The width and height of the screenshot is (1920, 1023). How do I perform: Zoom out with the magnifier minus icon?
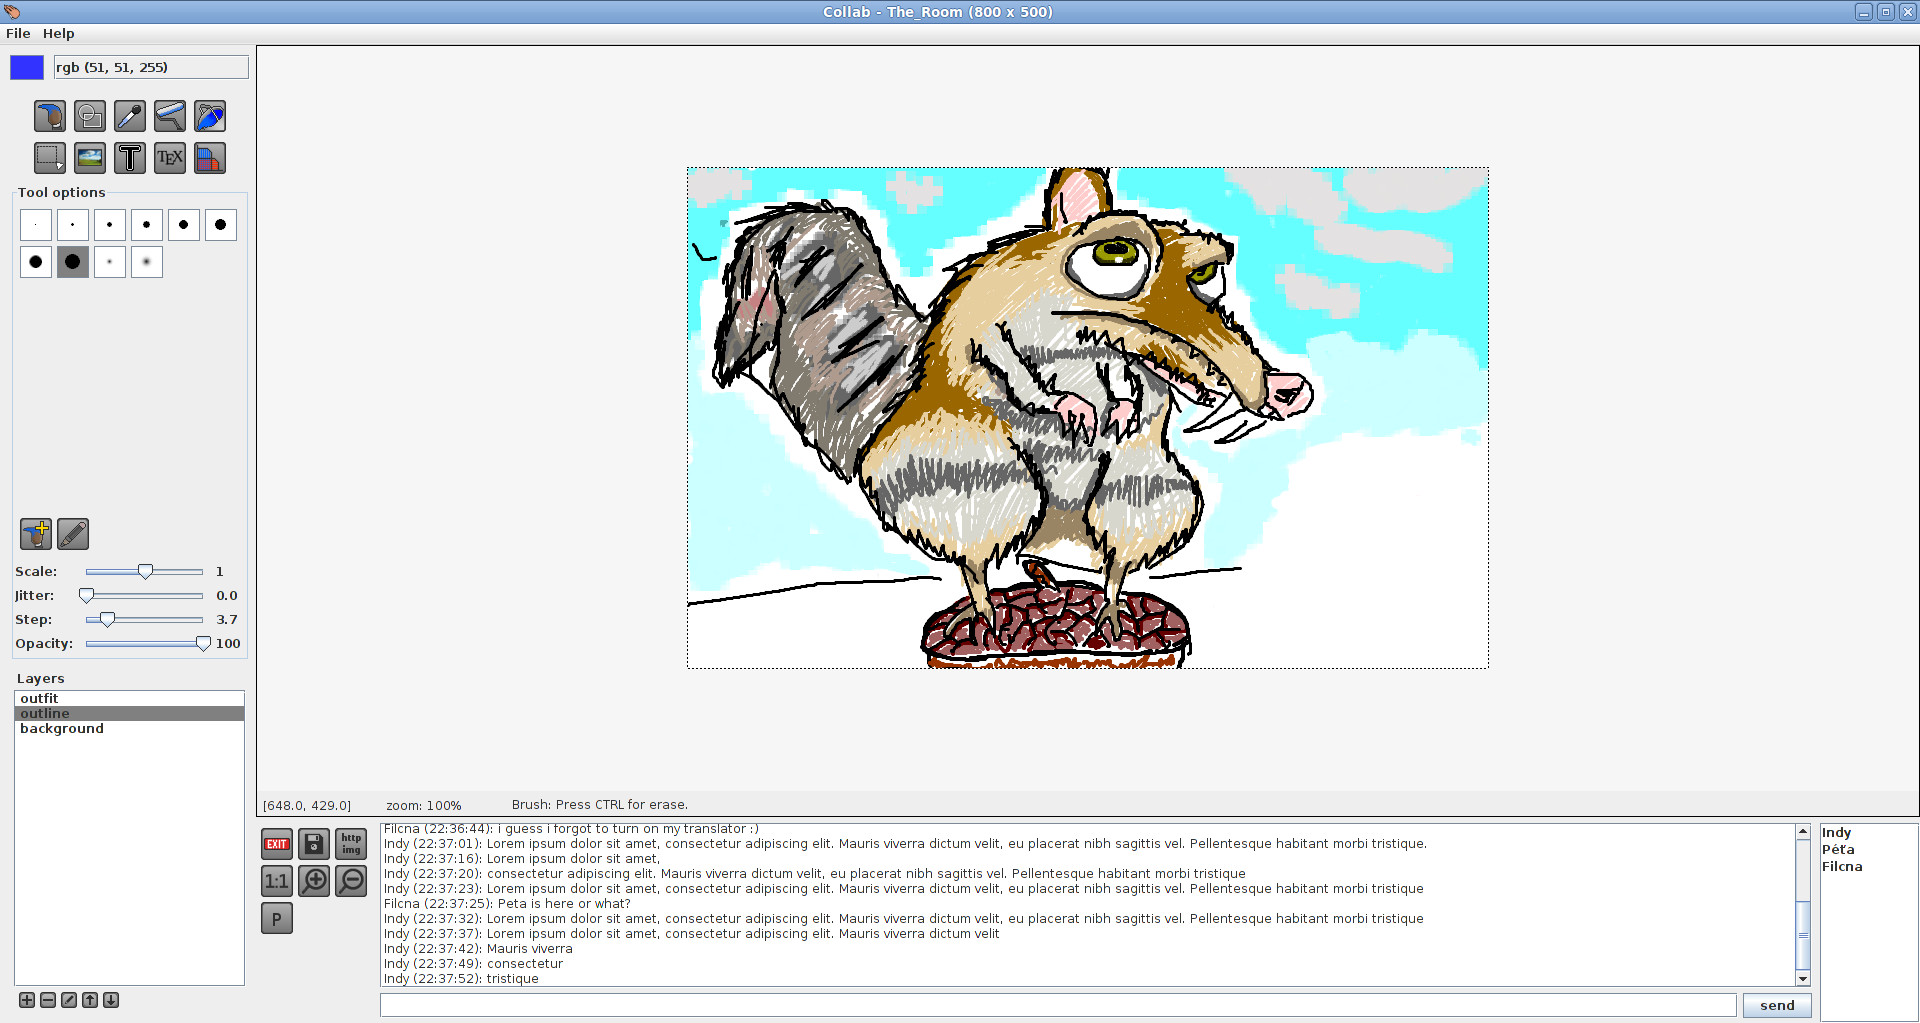click(x=351, y=881)
